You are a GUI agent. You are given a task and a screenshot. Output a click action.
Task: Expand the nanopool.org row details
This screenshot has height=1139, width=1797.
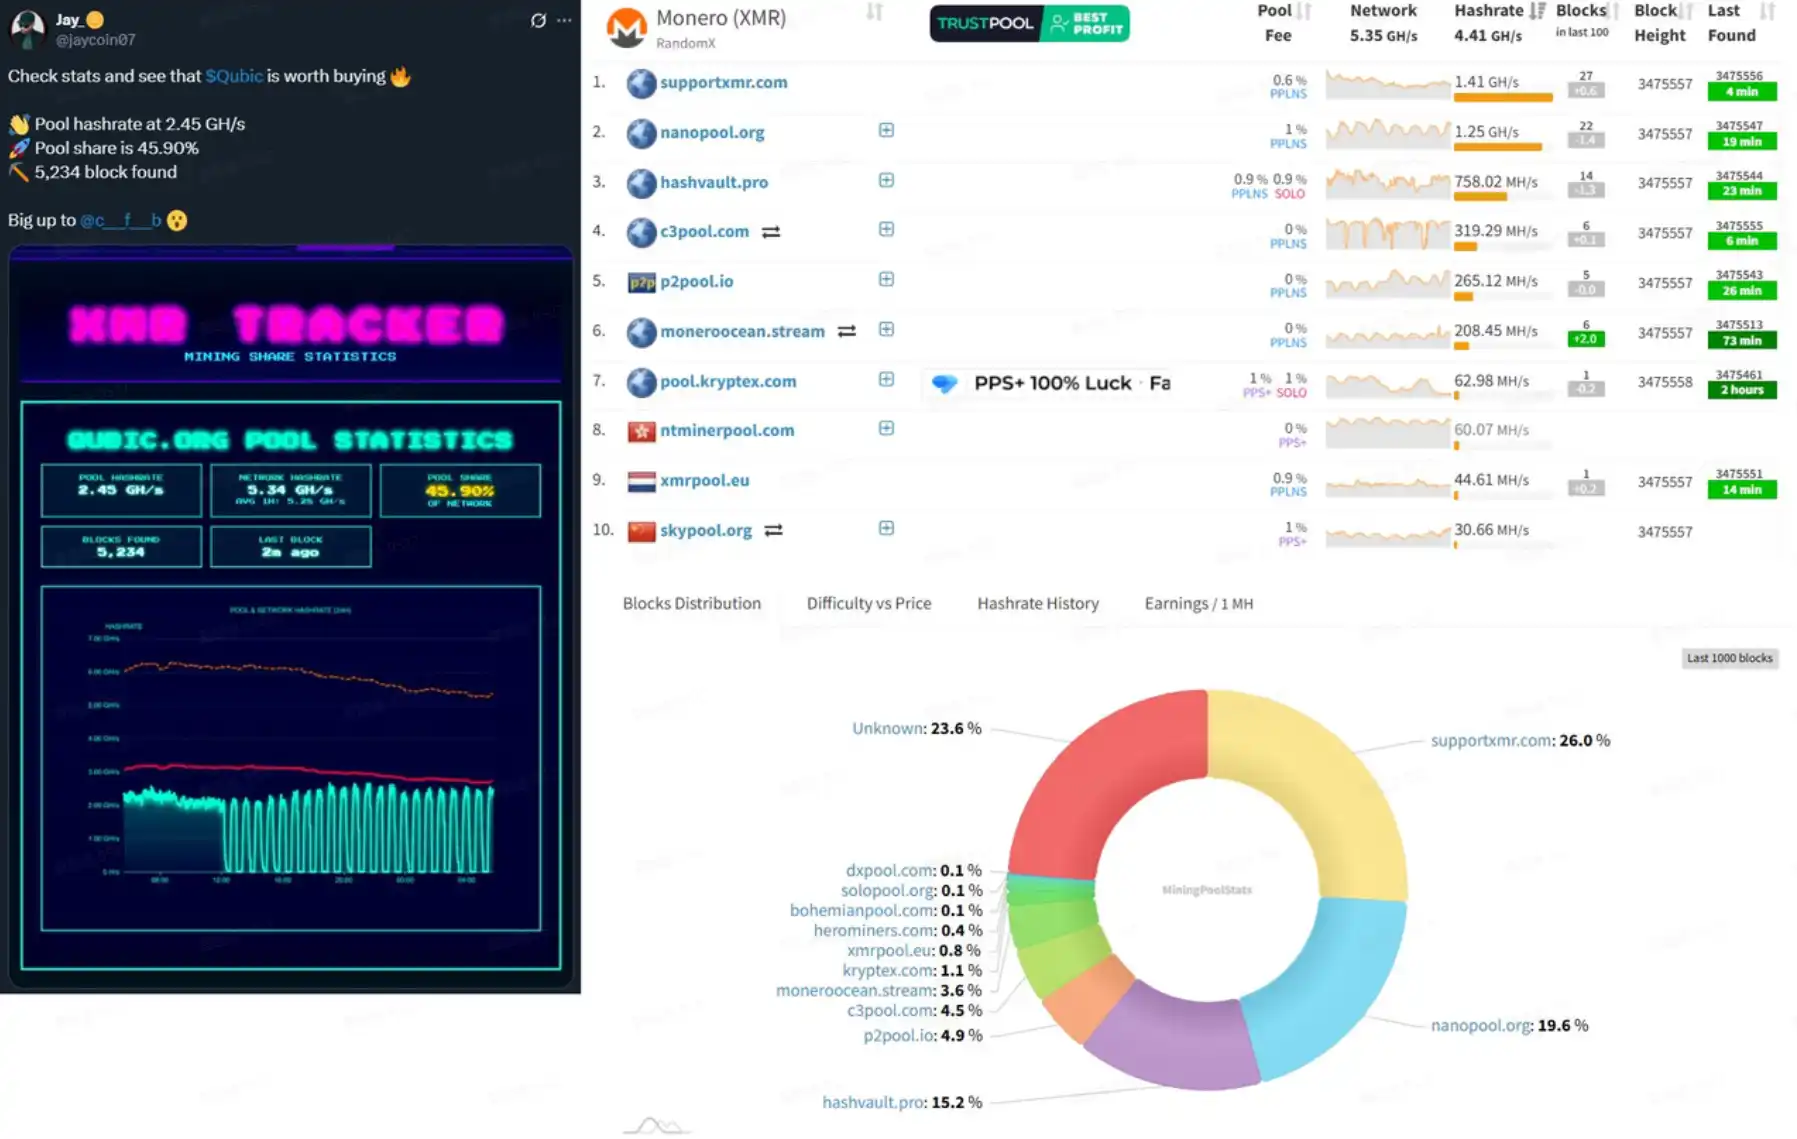(x=886, y=130)
